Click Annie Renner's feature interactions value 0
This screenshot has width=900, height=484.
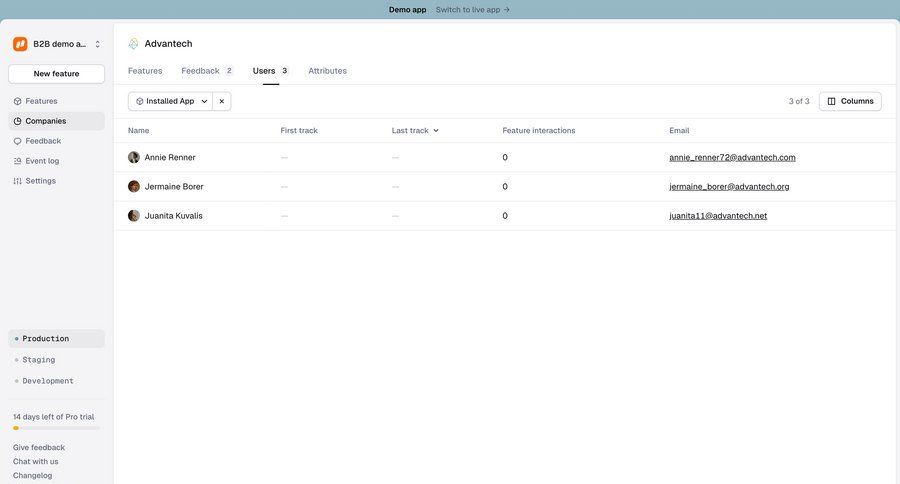pos(505,157)
